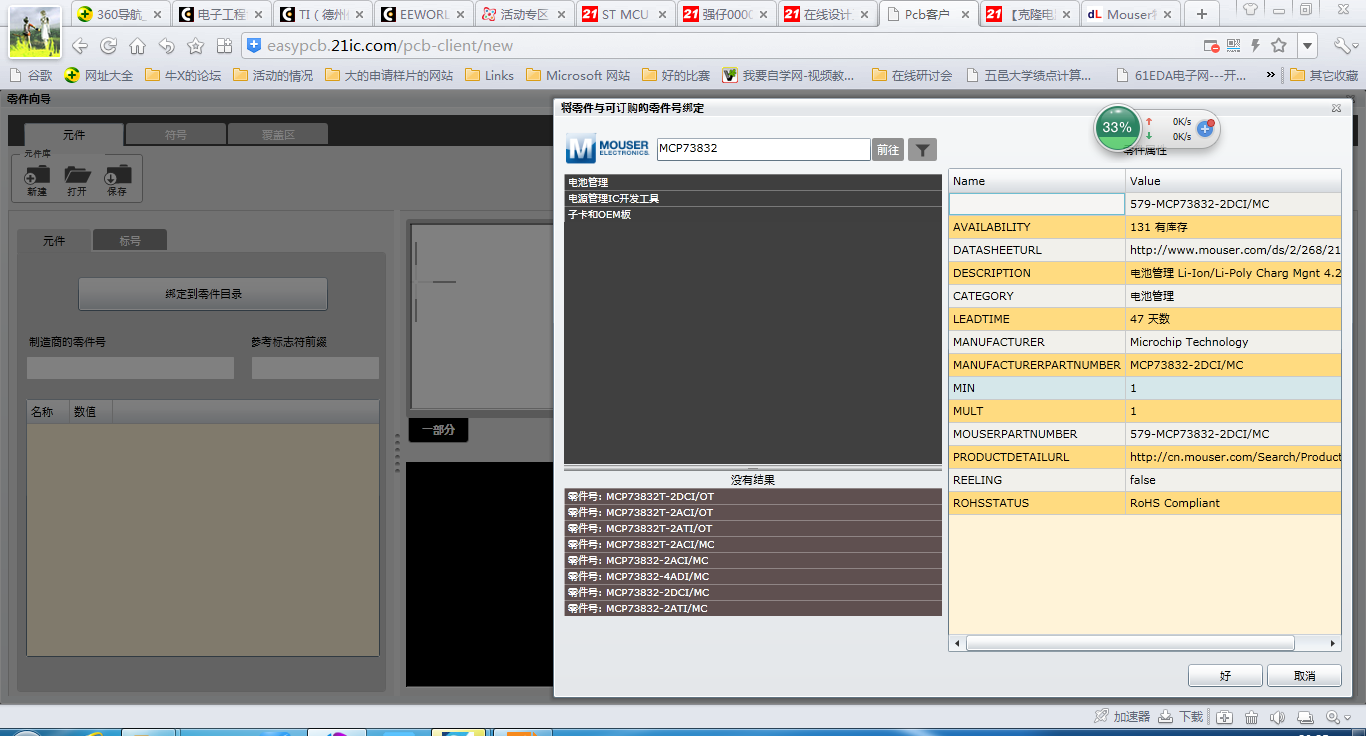Image resolution: width=1366 pixels, height=736 pixels.
Task: Switch to the 符号 tab
Action: pyautogui.click(x=176, y=135)
